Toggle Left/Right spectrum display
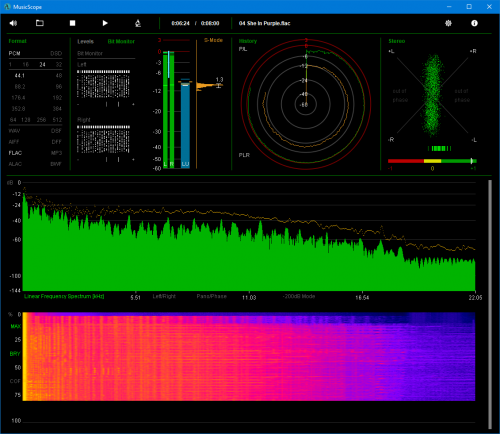500x434 pixels. pyautogui.click(x=164, y=296)
